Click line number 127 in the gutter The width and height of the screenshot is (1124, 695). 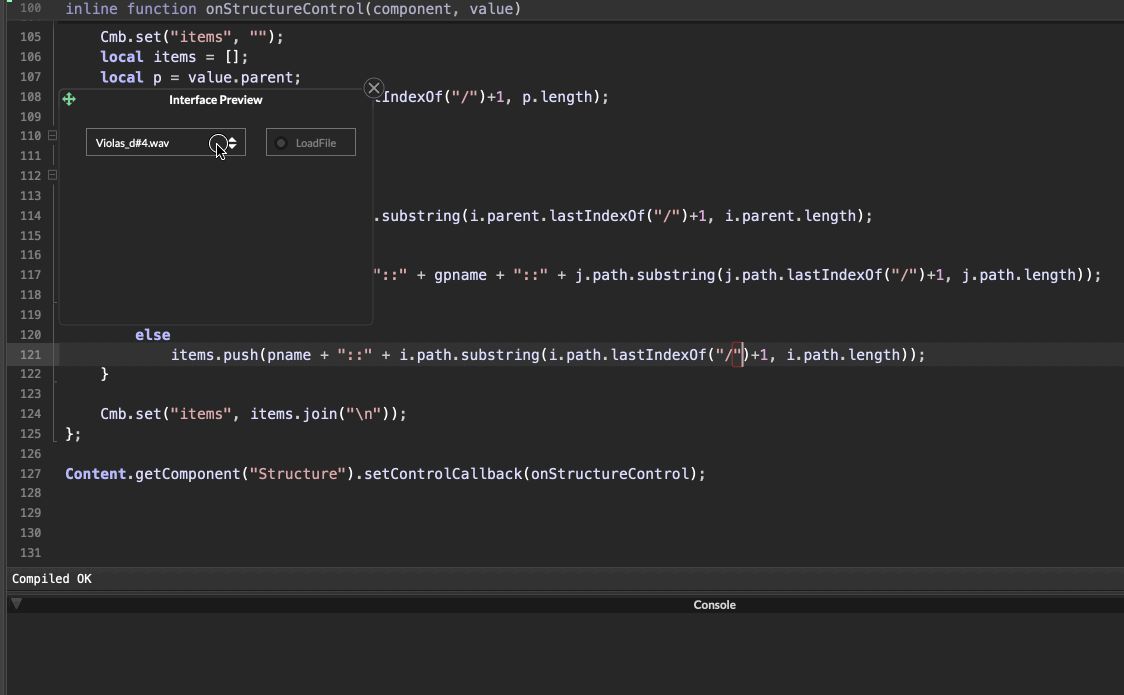click(x=30, y=474)
